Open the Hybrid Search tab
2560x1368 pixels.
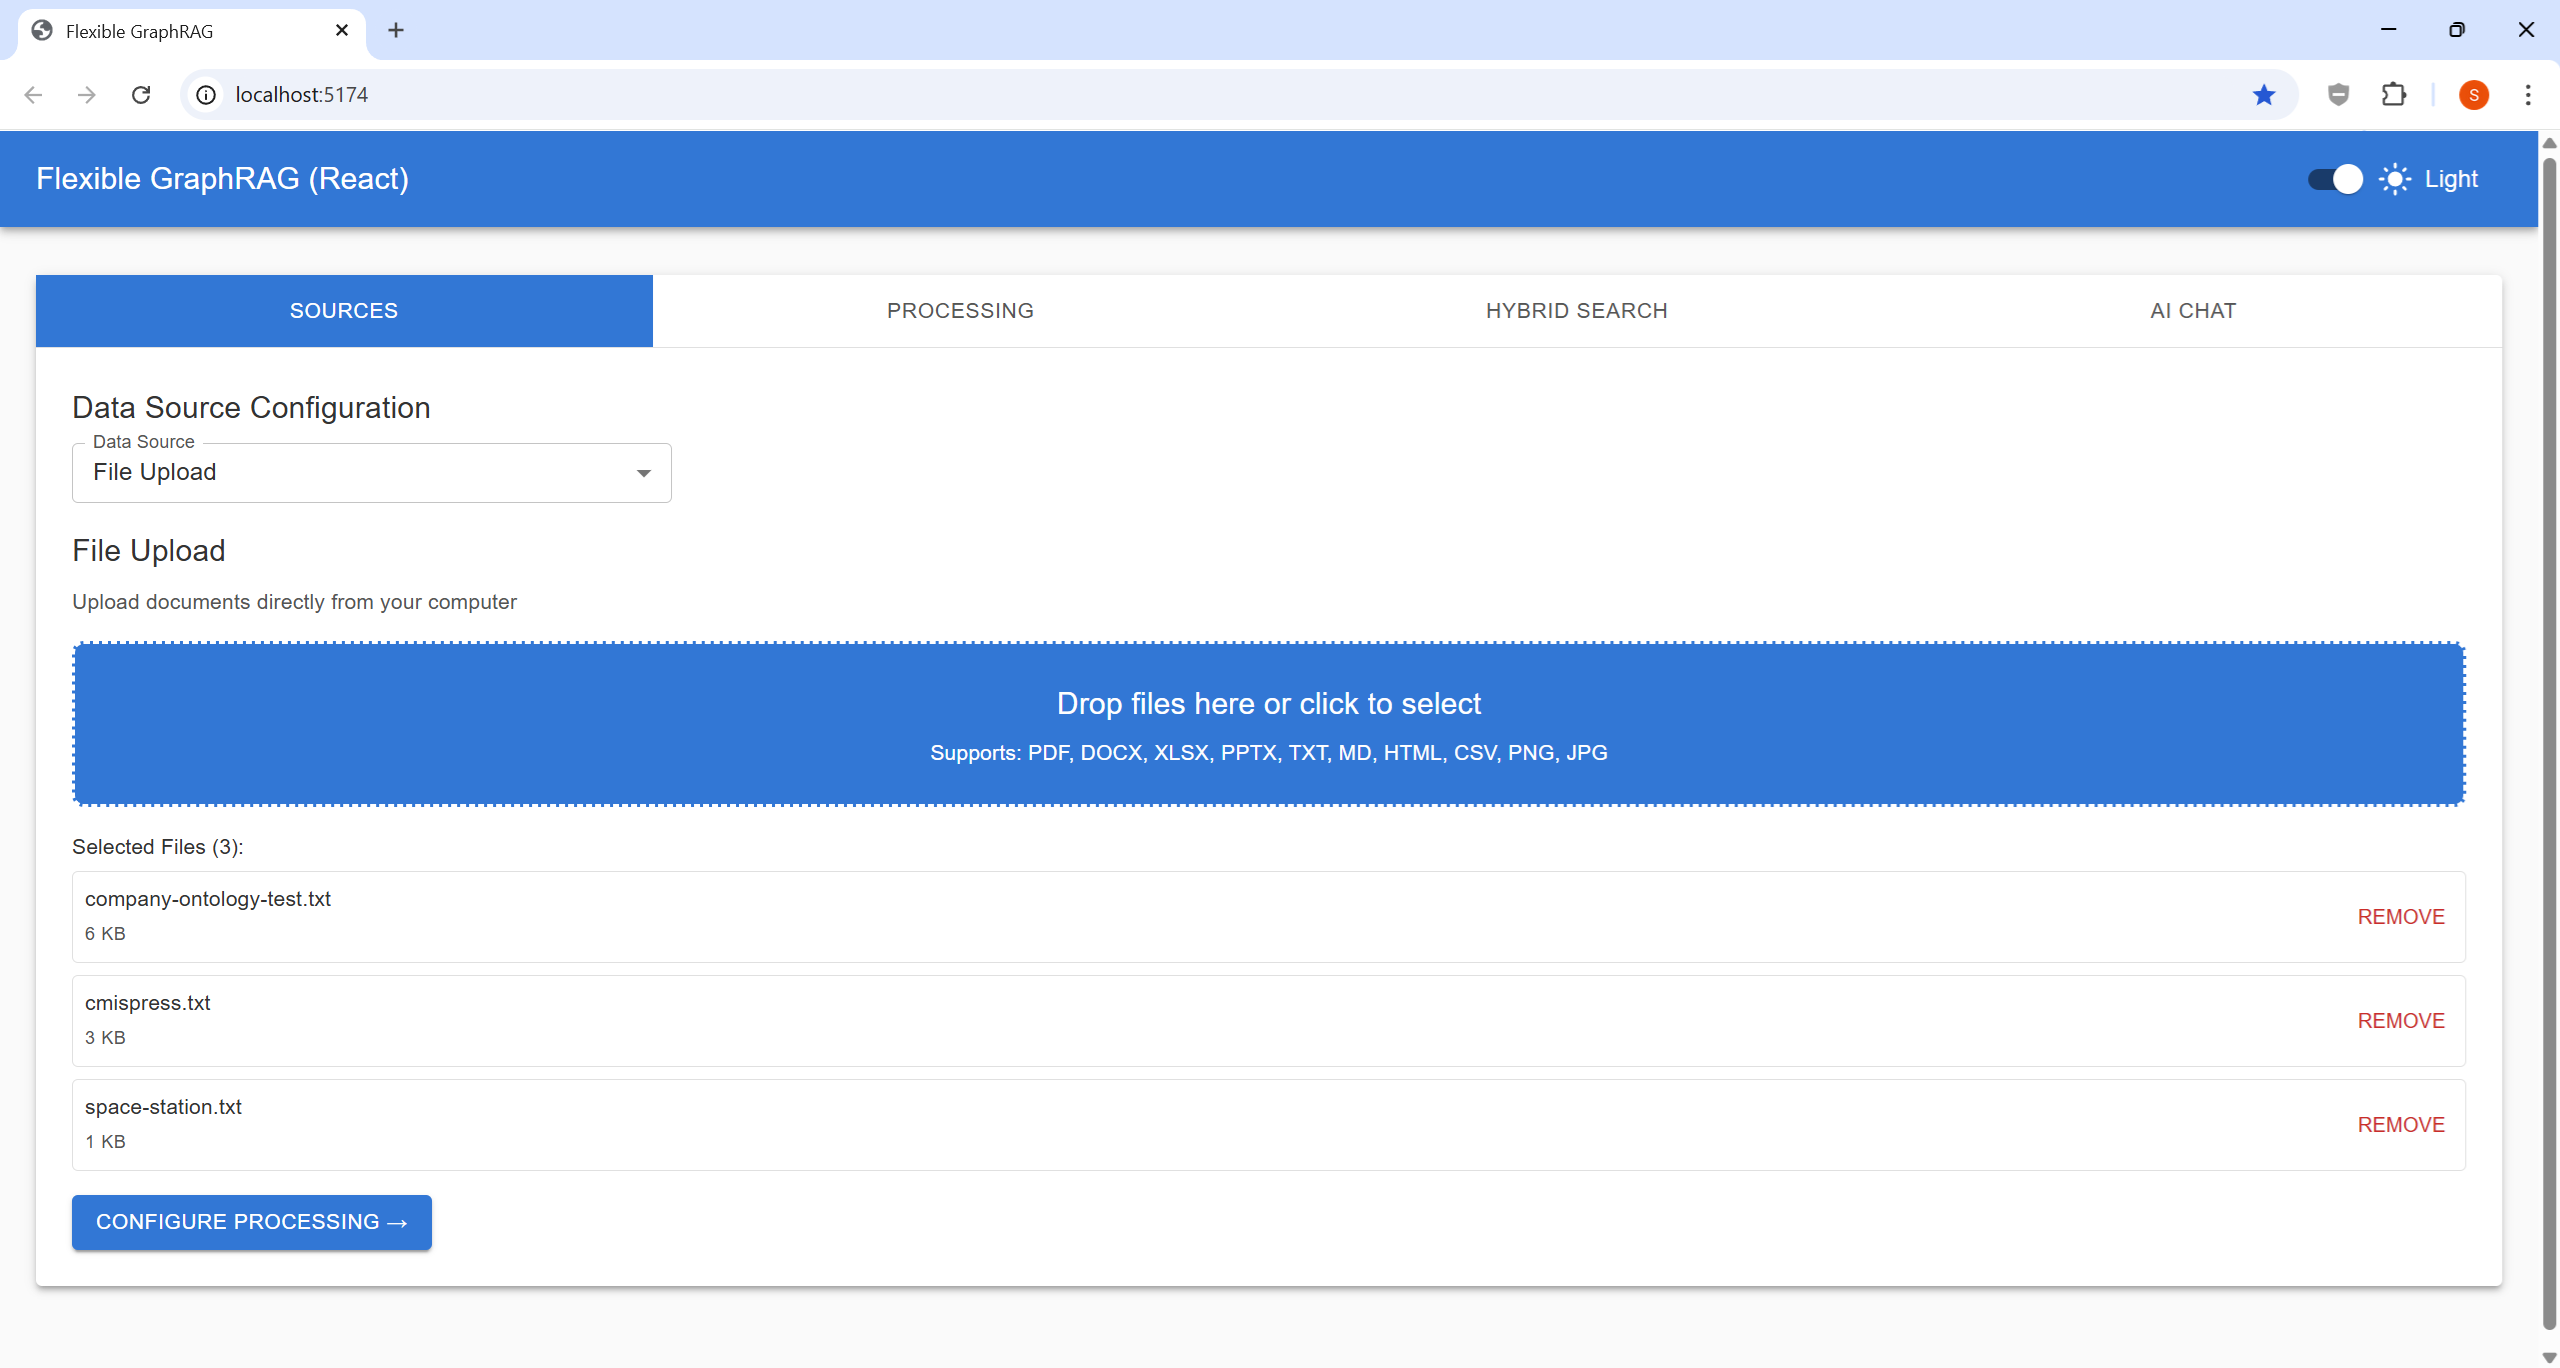click(x=1576, y=311)
